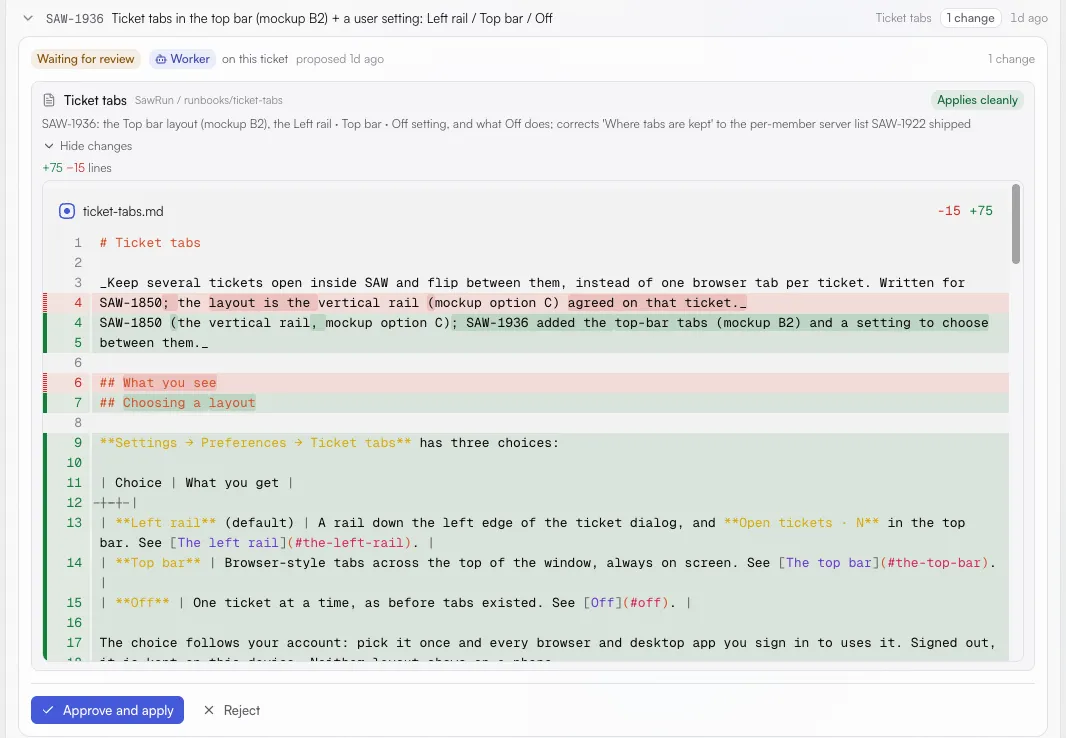Image resolution: width=1066 pixels, height=738 pixels.
Task: Click '**Settings → Preferences → Ticket tabs**' text
Action: pos(255,442)
